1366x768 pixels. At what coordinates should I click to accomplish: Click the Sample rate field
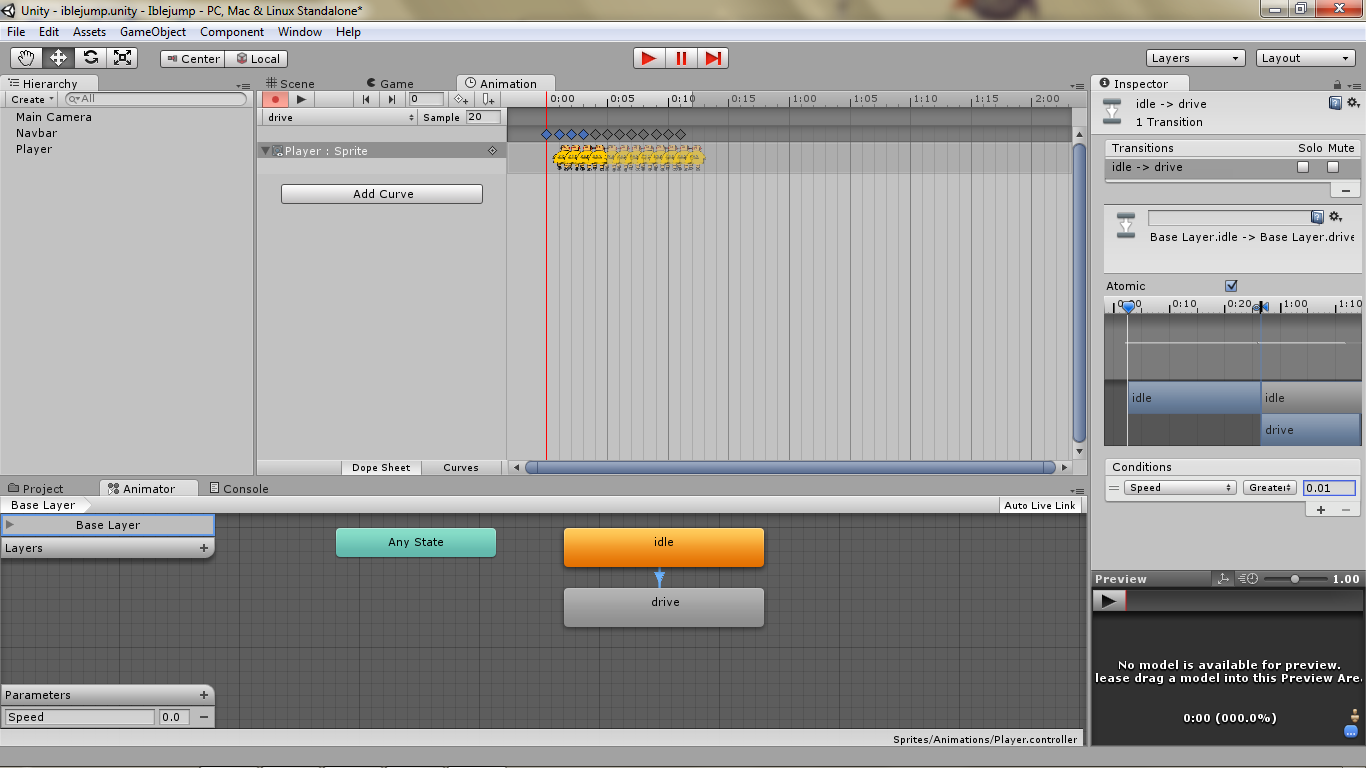click(483, 117)
